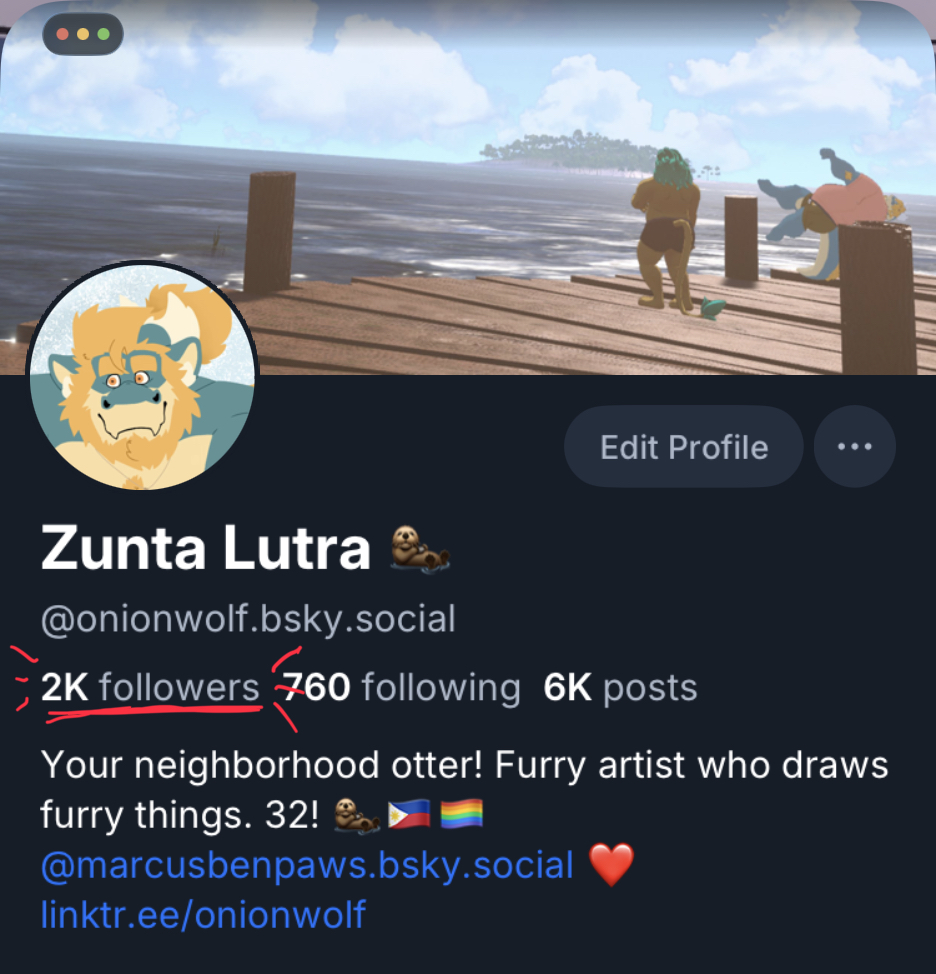Click the otter emoji after 32!

pyautogui.click(x=357, y=815)
